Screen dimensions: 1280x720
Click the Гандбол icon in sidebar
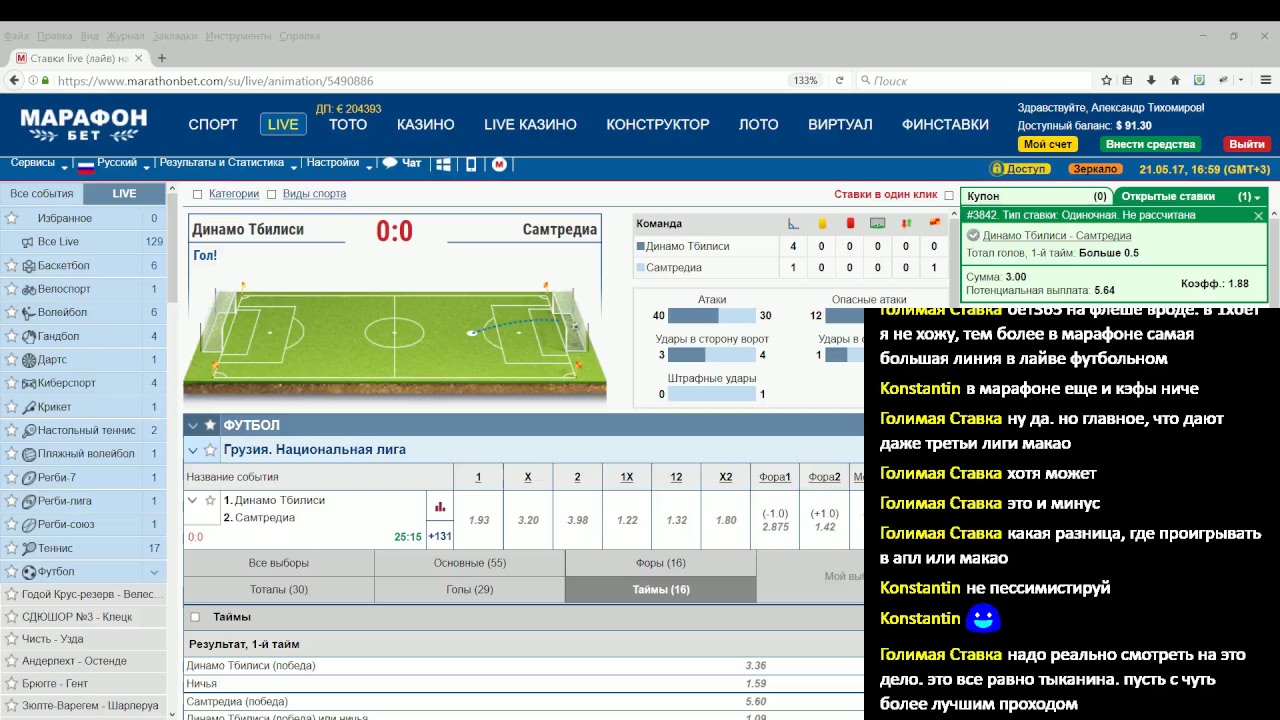(29, 336)
